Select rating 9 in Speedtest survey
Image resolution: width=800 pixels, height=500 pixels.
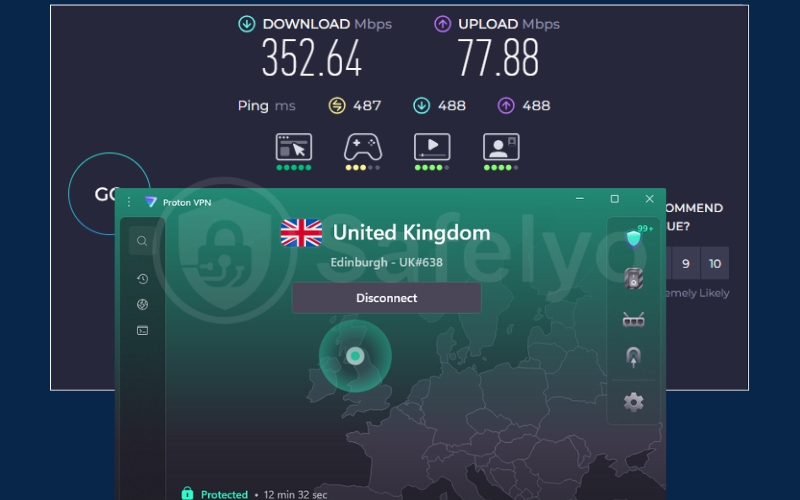coord(686,263)
